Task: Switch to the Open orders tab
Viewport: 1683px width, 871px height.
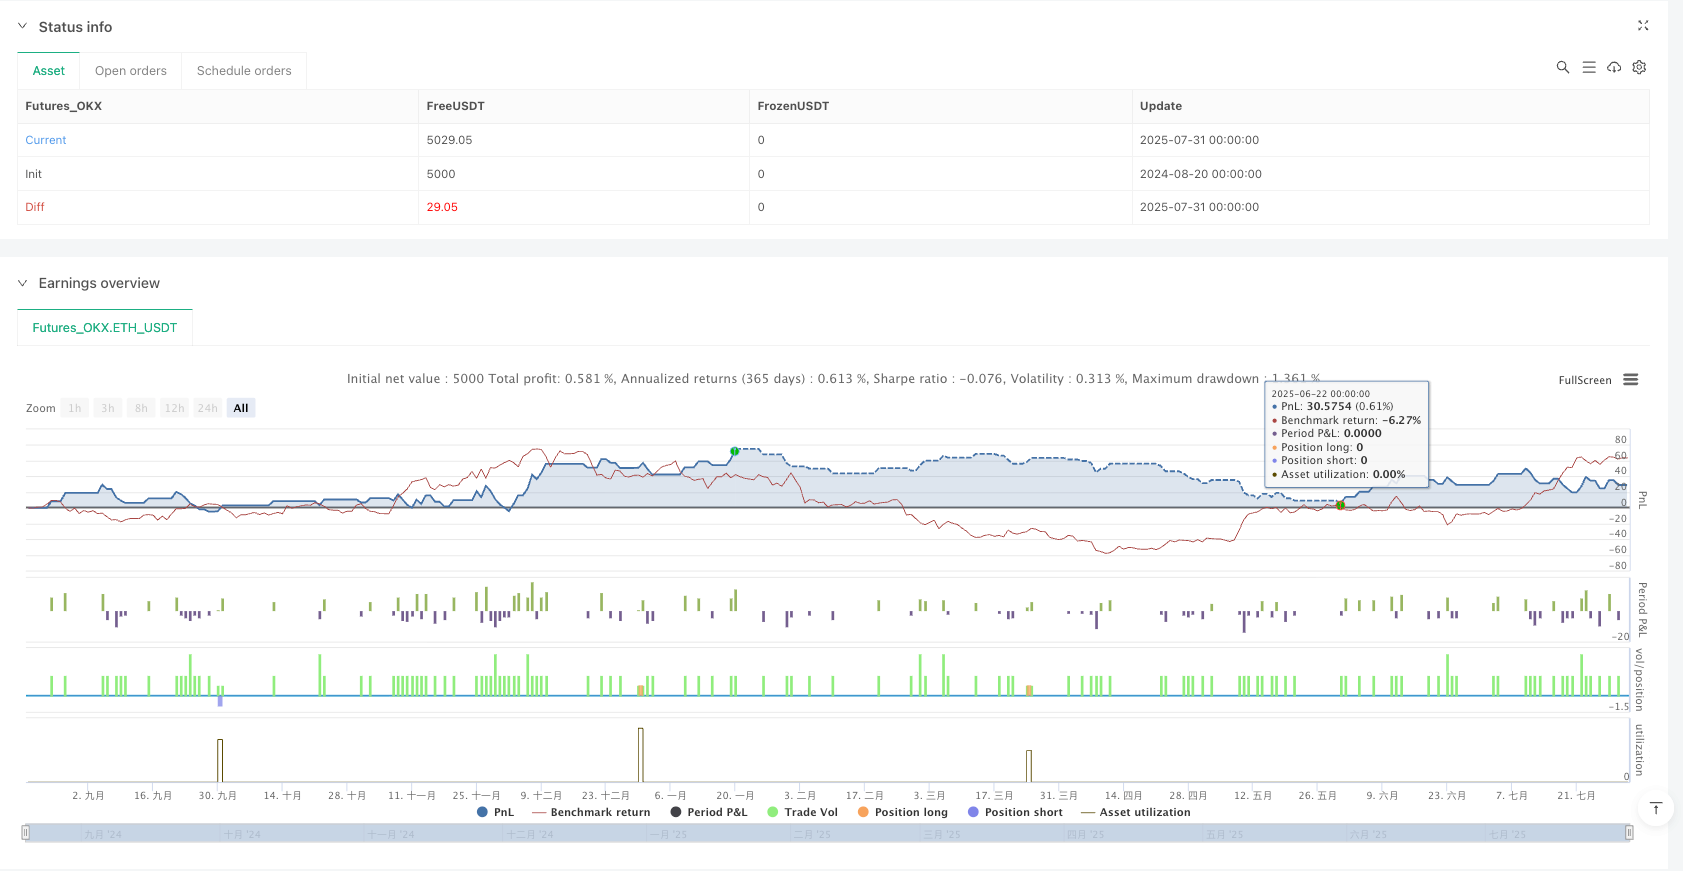Action: coord(131,71)
